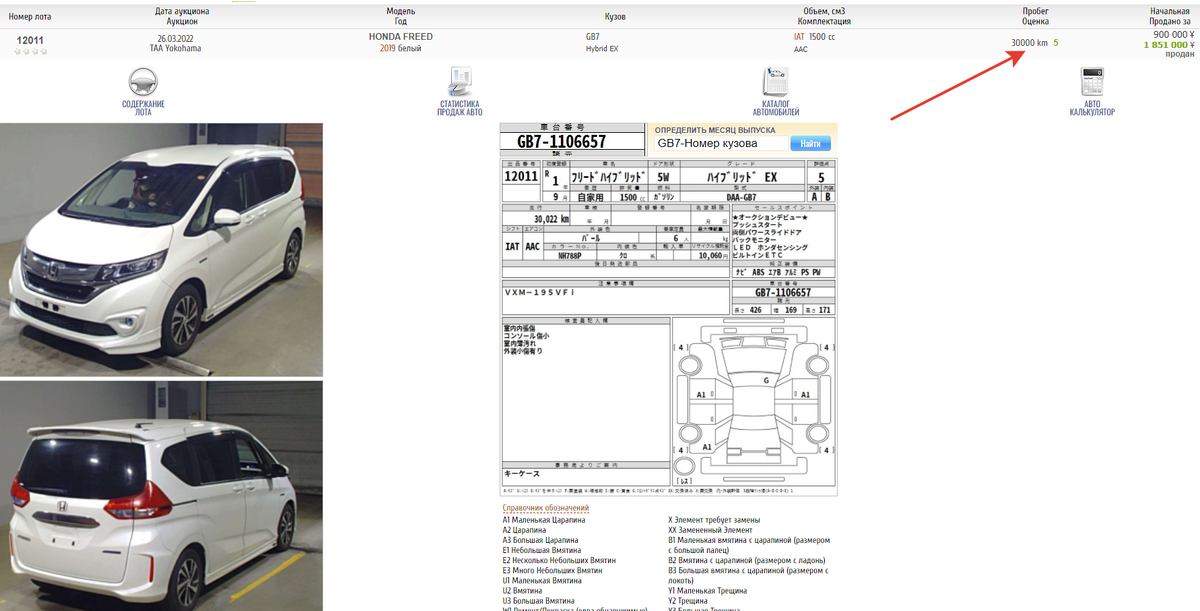The height and width of the screenshot is (611, 1200).
Task: Click the U3 Большая Вмятина legend entry
Action: [x=538, y=601]
